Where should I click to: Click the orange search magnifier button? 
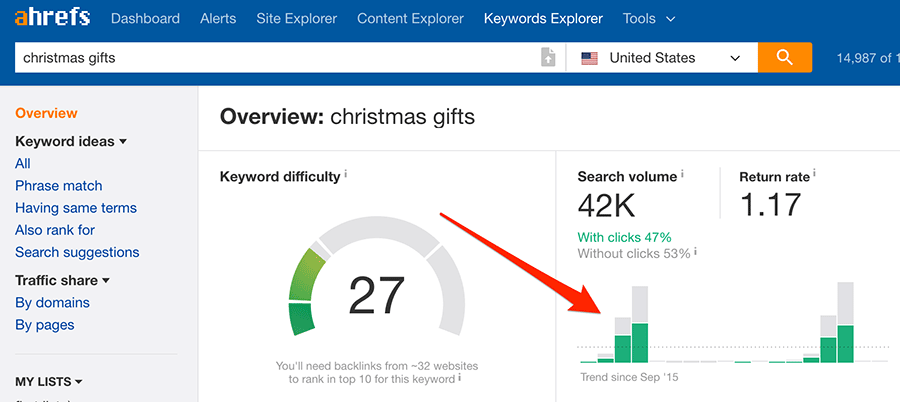tap(784, 58)
